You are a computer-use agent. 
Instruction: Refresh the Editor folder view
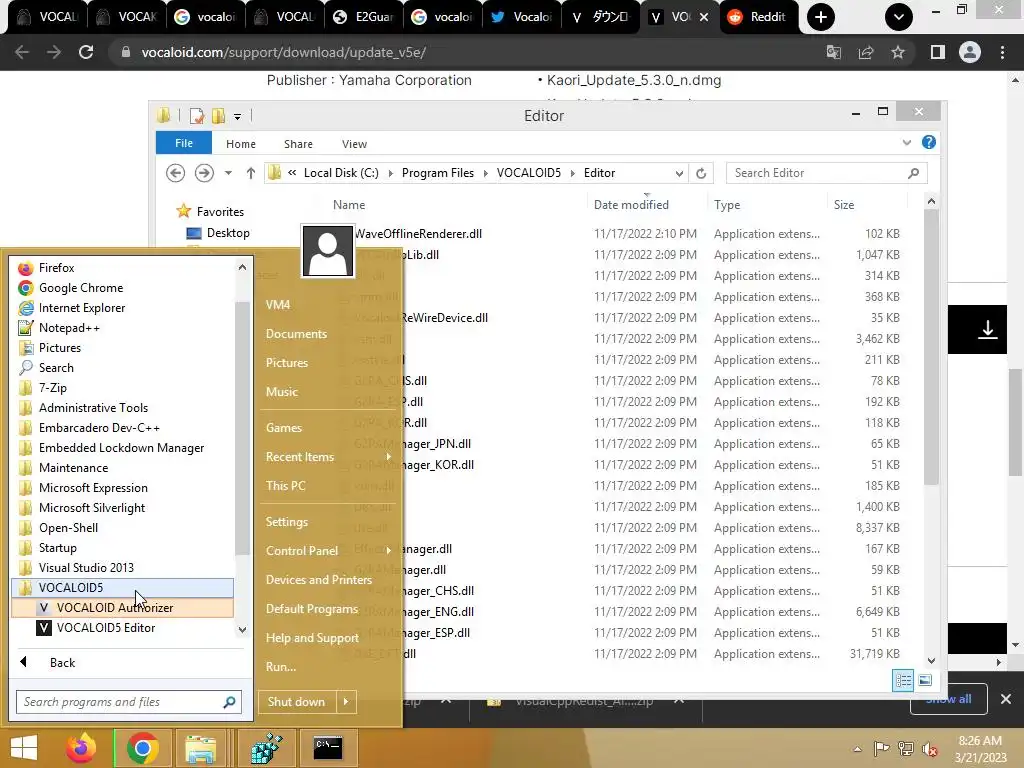[x=701, y=173]
